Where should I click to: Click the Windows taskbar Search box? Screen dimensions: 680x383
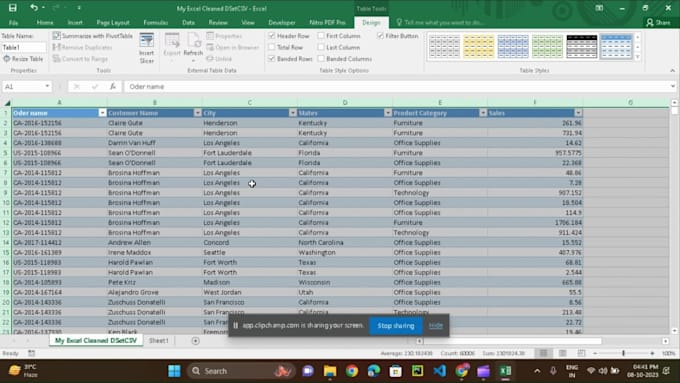pyautogui.click(x=241, y=371)
